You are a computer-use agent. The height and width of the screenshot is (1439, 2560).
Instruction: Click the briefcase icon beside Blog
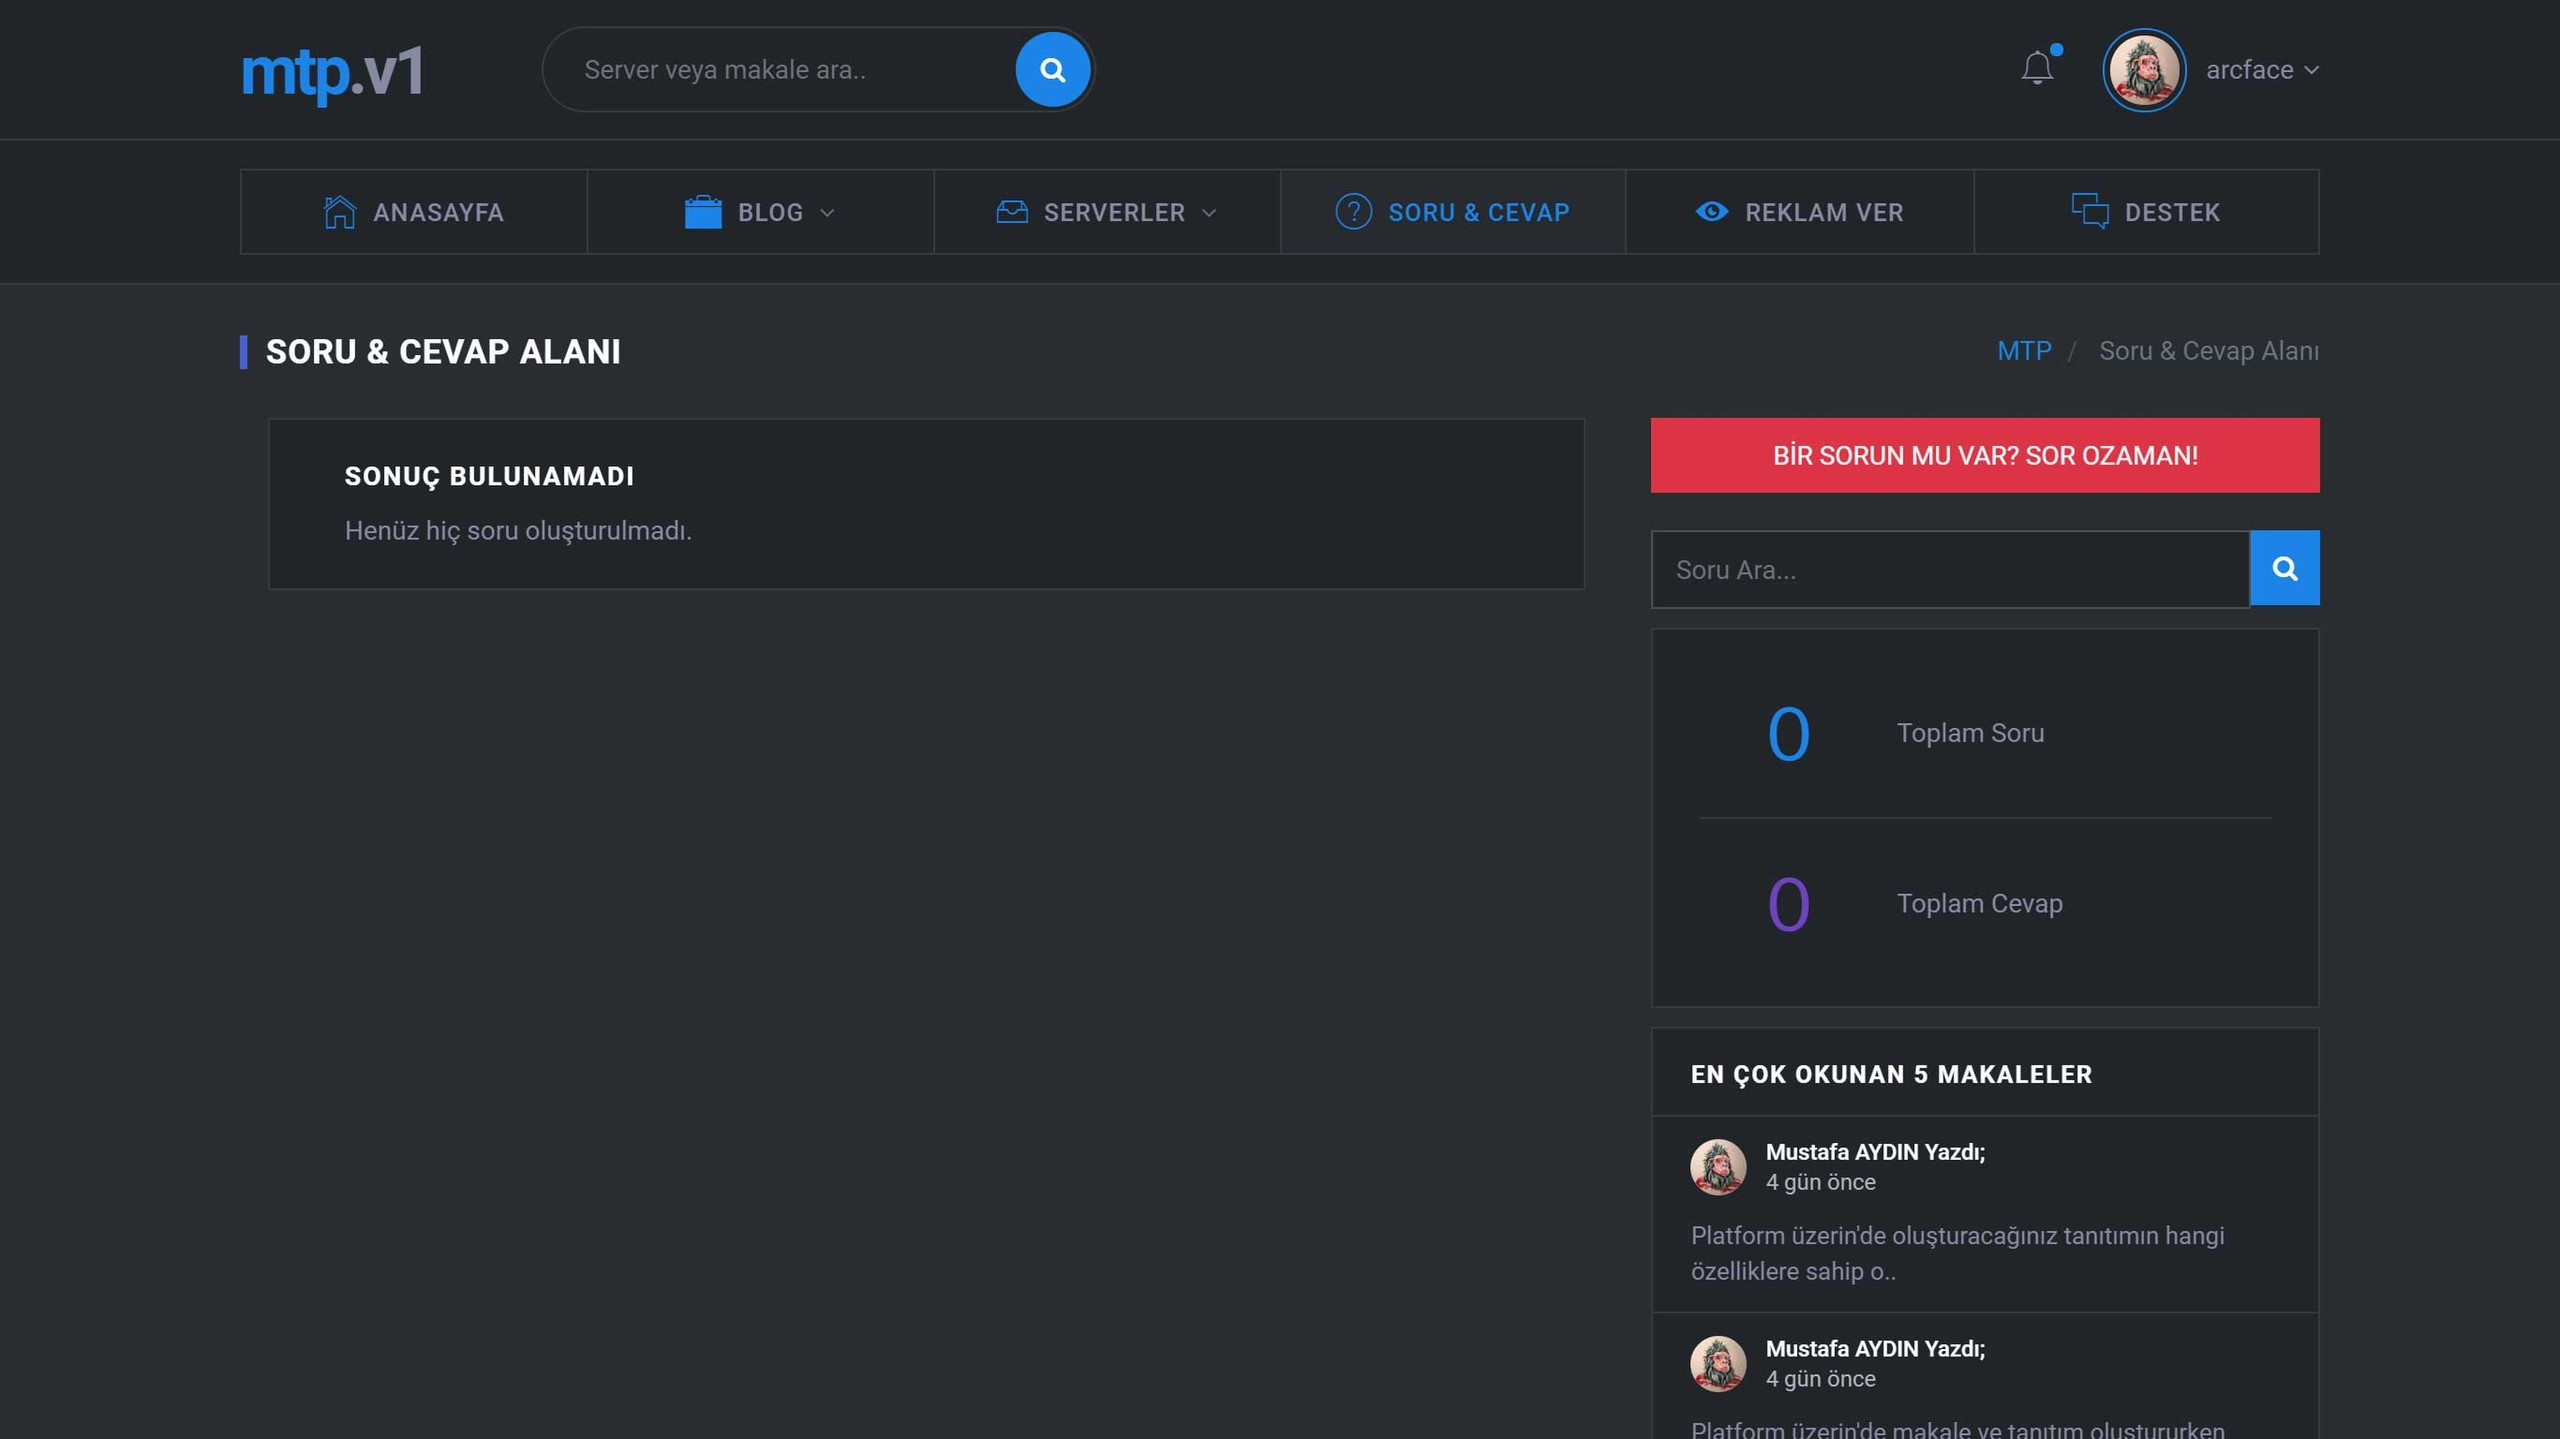click(x=703, y=212)
